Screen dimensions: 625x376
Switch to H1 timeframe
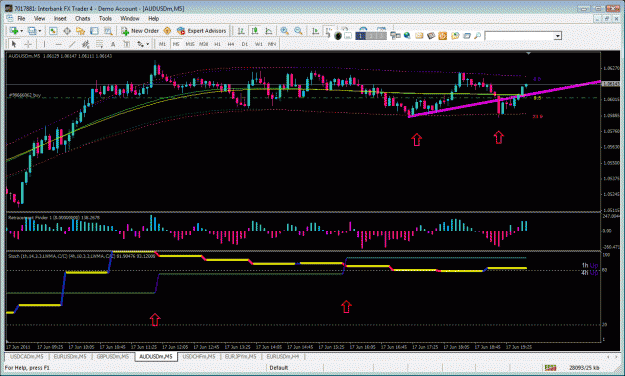[x=217, y=44]
